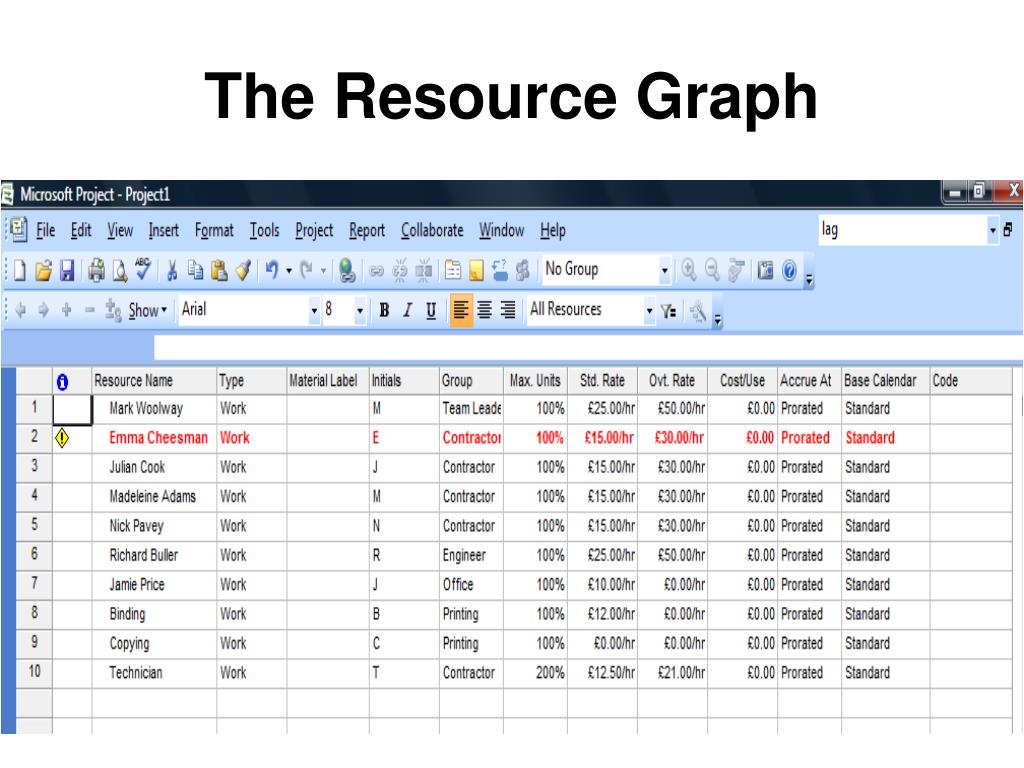
Task: Open the font size 8 dropdown
Action: [359, 310]
